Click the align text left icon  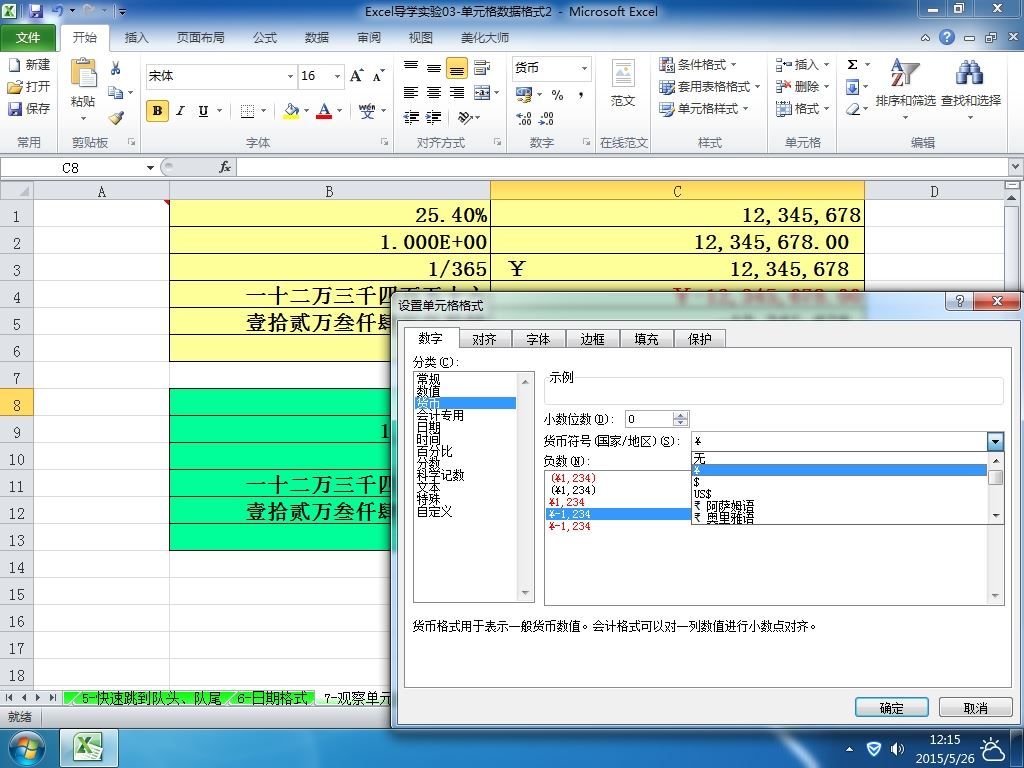click(x=411, y=93)
